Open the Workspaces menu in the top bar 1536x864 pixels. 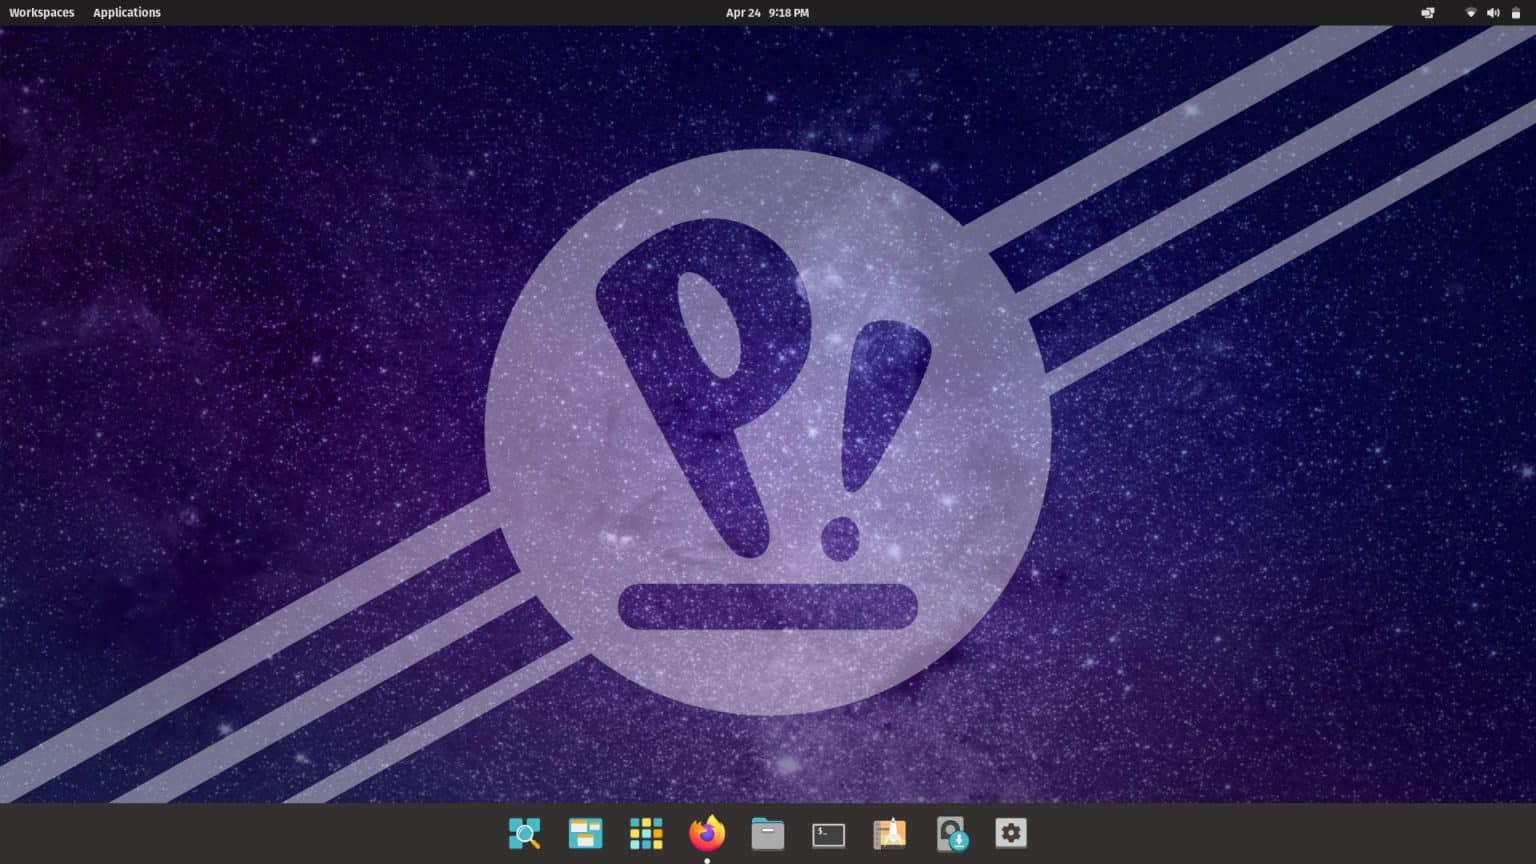pos(42,12)
